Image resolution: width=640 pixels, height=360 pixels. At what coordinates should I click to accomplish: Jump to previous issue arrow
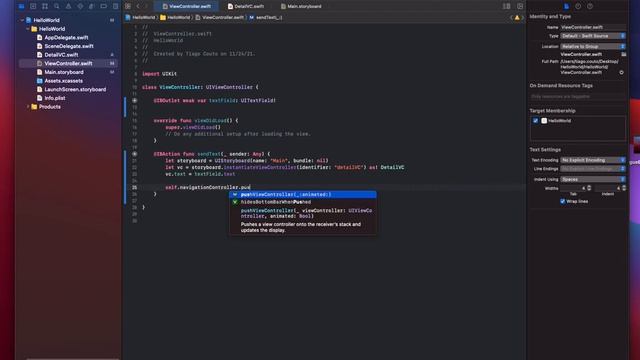[511, 18]
